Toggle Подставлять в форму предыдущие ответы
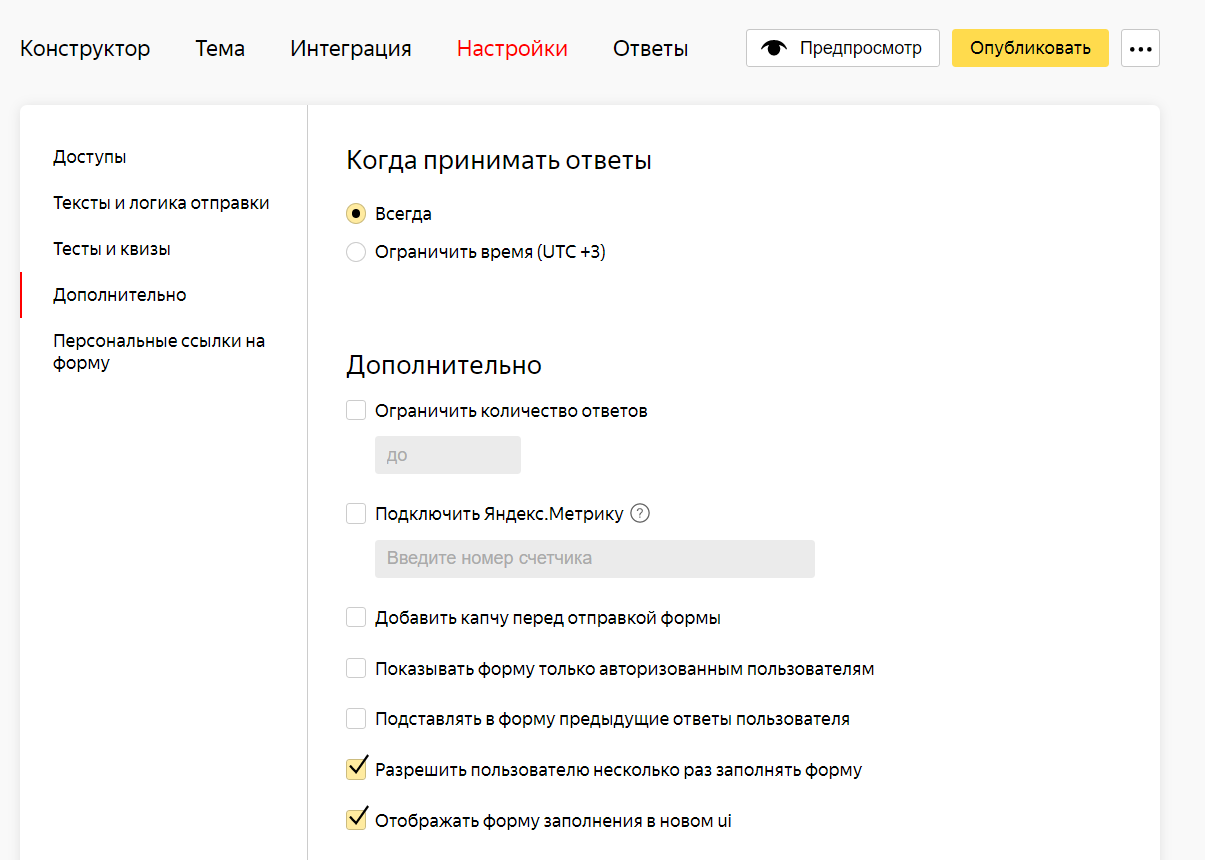This screenshot has height=860, width=1205. (356, 719)
